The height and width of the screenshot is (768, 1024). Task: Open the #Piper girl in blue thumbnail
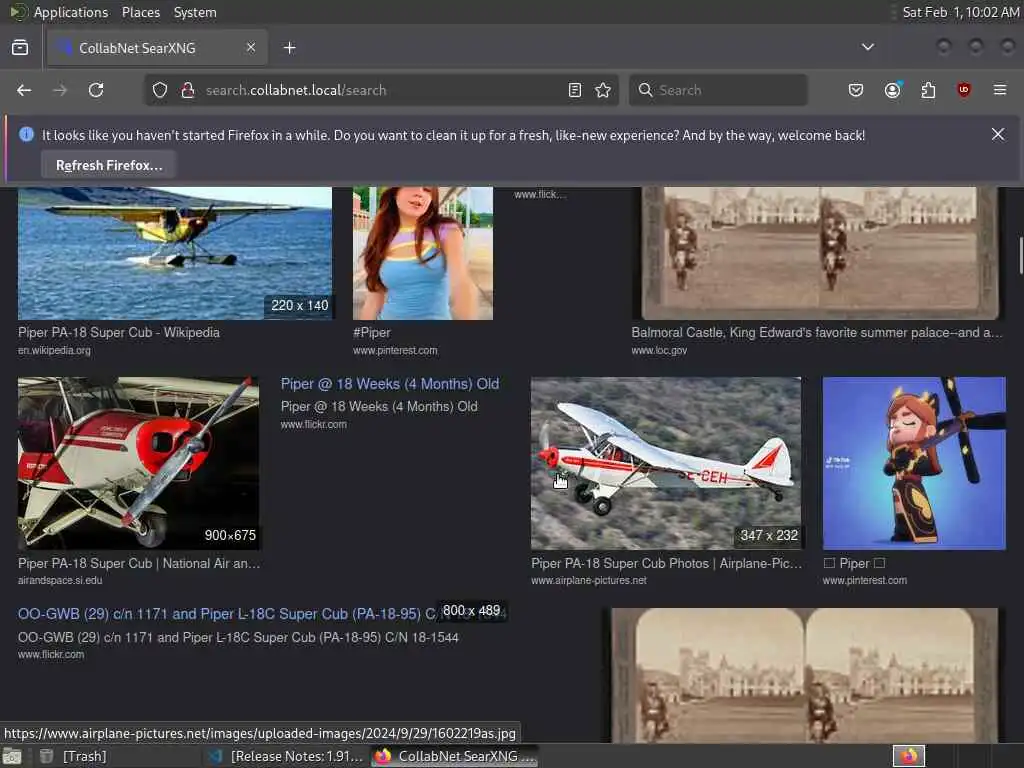click(423, 253)
